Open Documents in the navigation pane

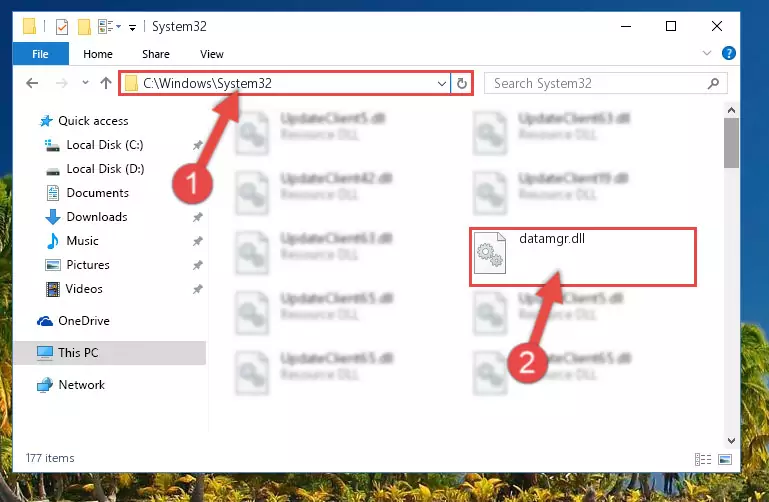98,193
